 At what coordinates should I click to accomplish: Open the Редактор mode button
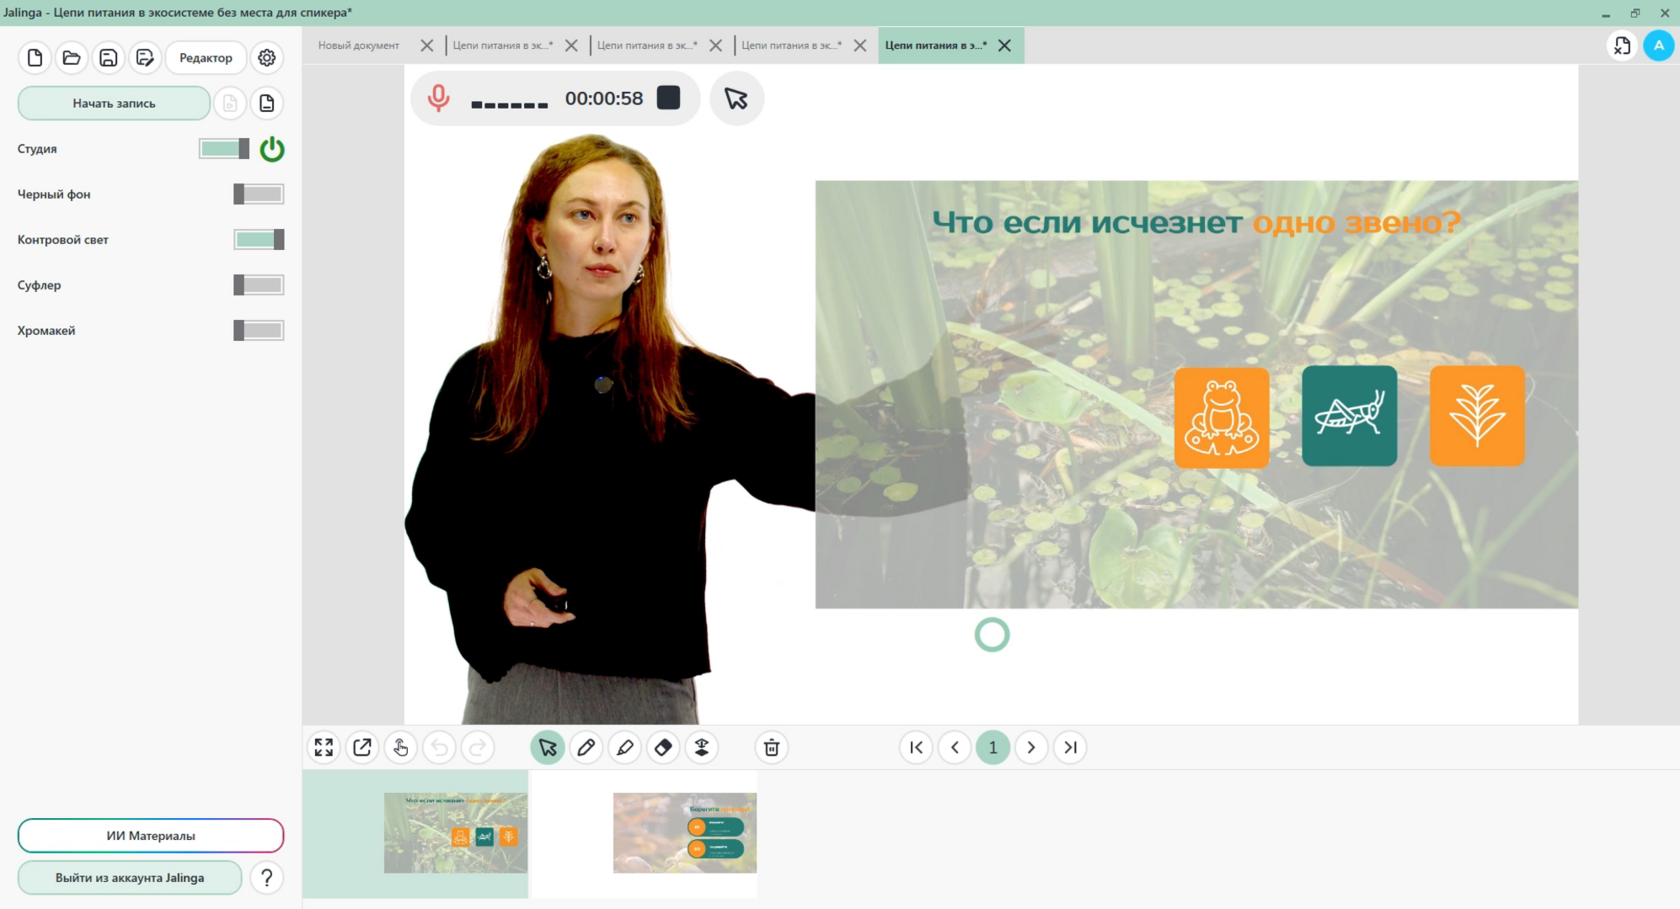[206, 58]
